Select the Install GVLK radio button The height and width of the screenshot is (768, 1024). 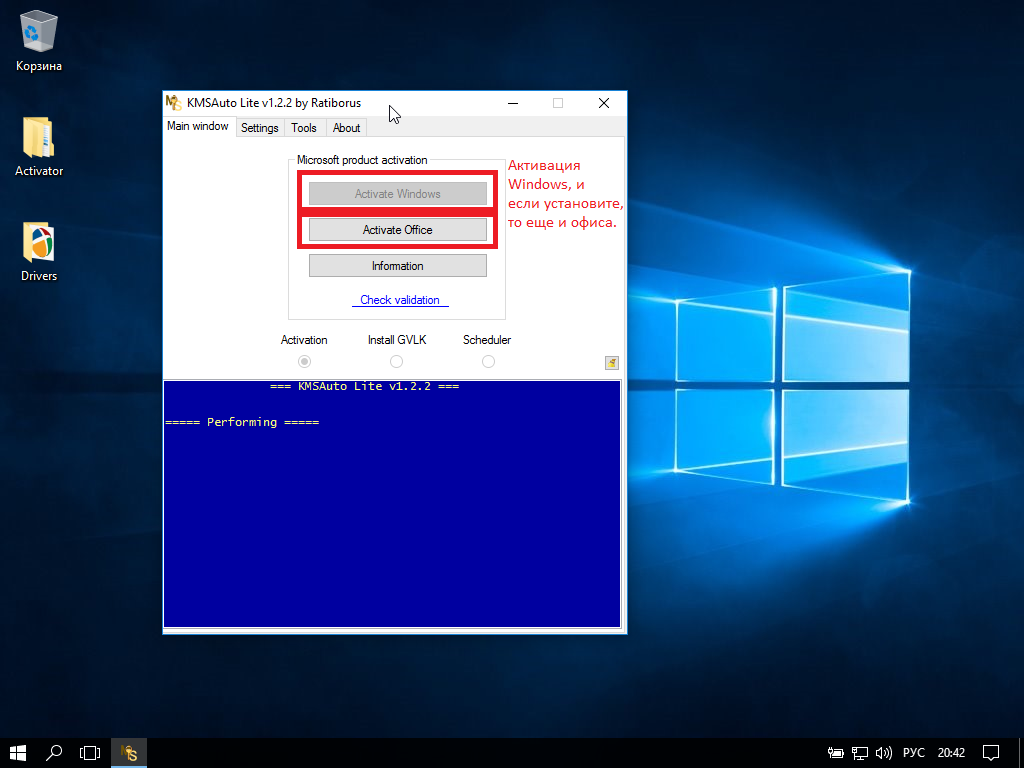(396, 361)
